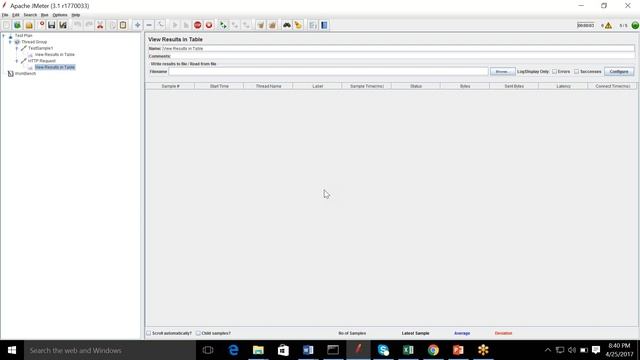Open Windows Start menu

(12, 350)
